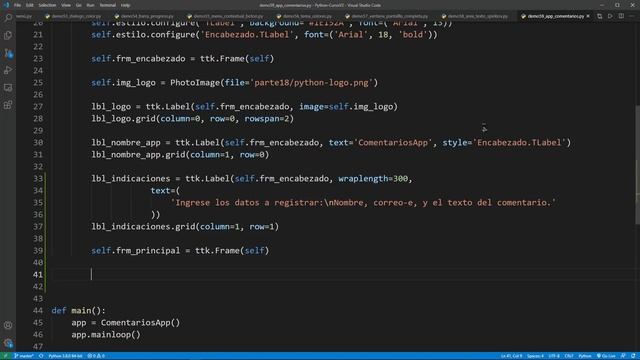Split the editor to the right
640x360 pixels.
click(x=621, y=16)
